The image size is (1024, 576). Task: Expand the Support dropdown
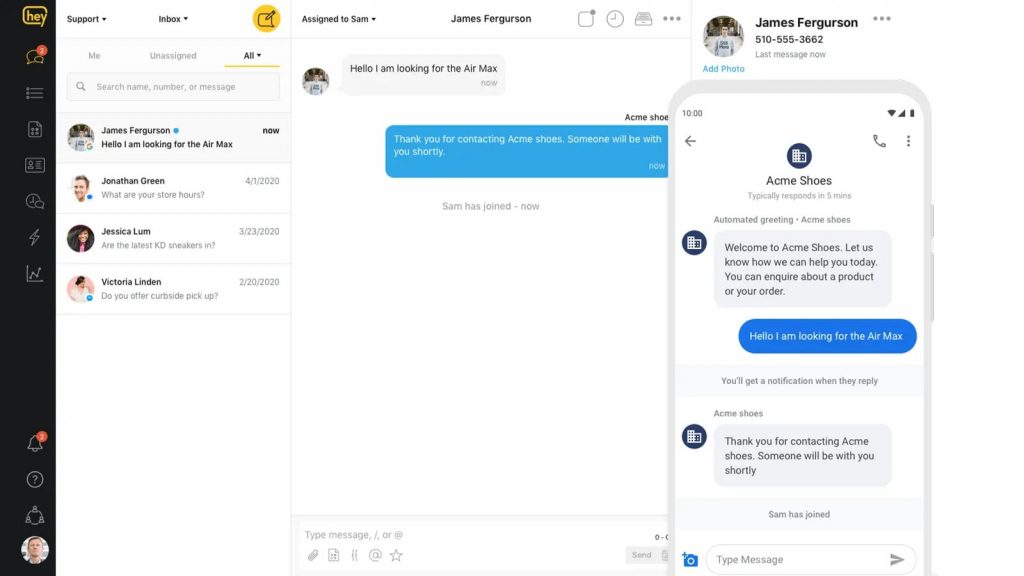coord(87,19)
